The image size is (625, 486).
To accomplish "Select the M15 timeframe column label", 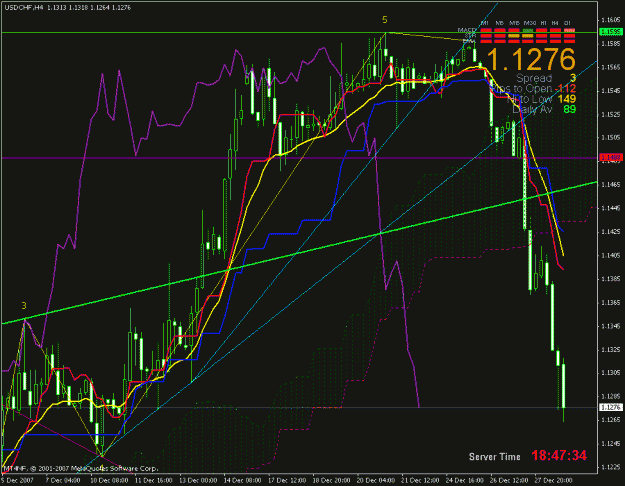I will [514, 23].
